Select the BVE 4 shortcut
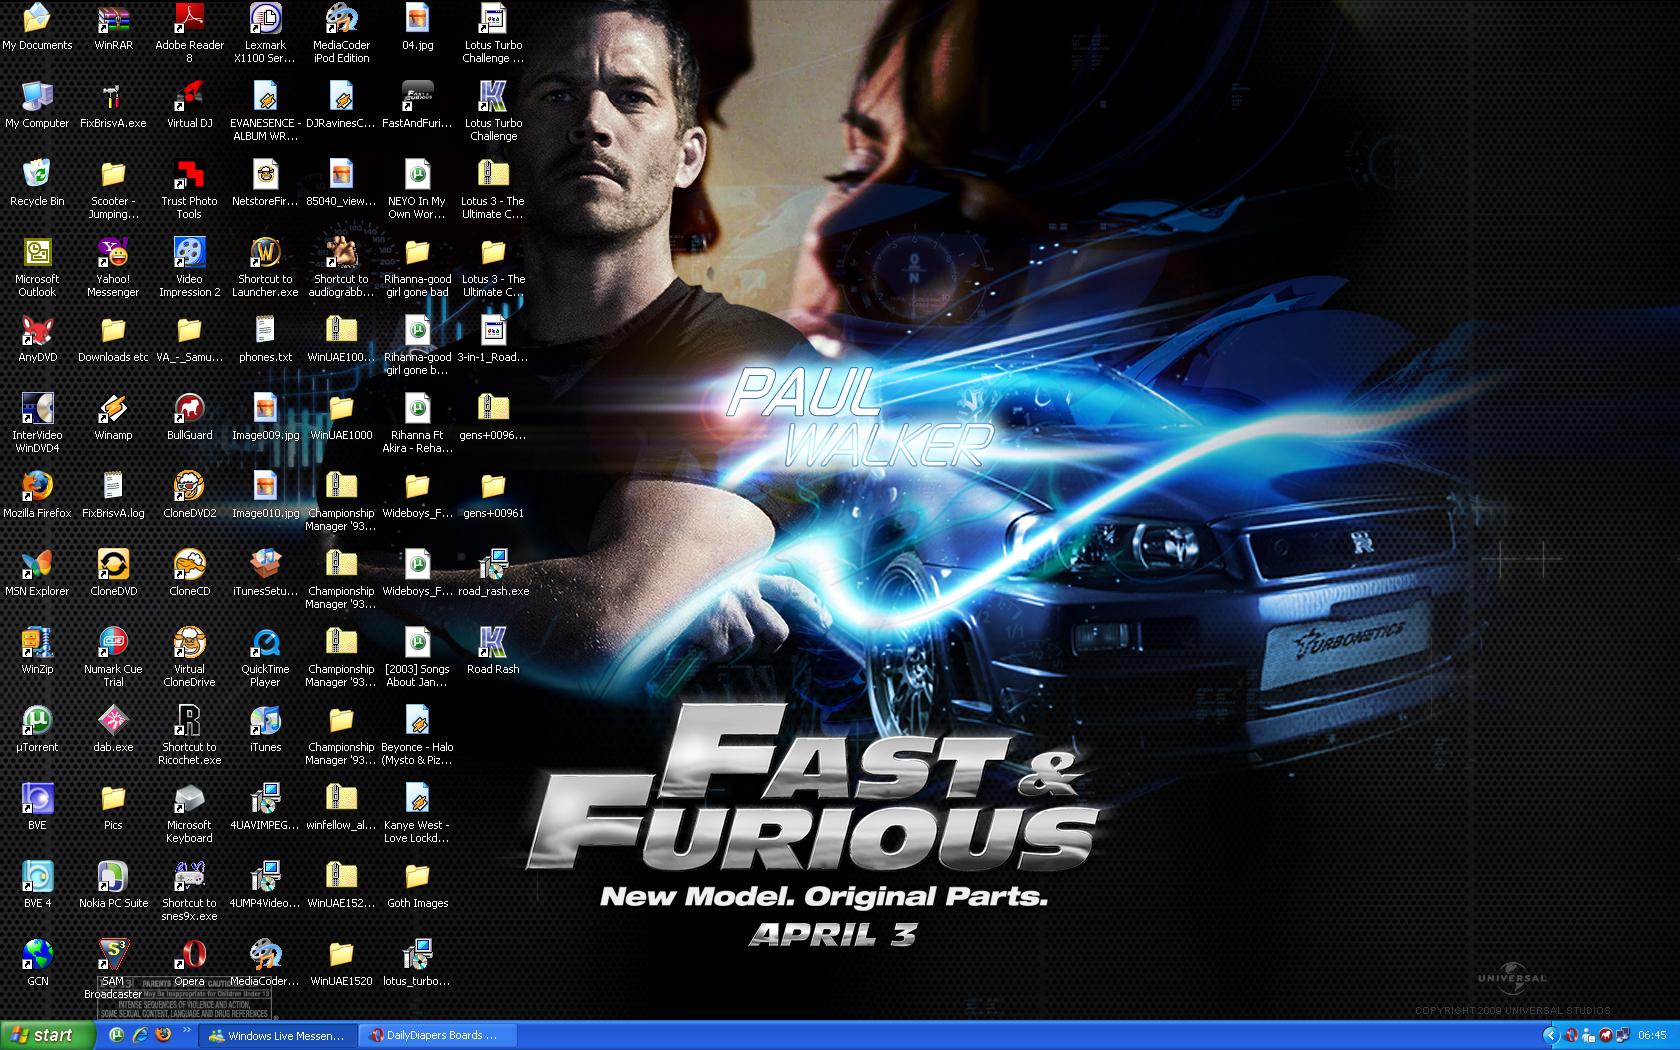 click(x=37, y=886)
